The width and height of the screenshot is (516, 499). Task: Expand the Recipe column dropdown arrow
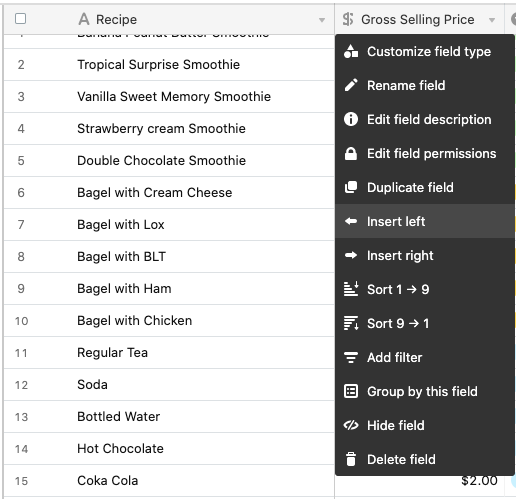point(322,20)
